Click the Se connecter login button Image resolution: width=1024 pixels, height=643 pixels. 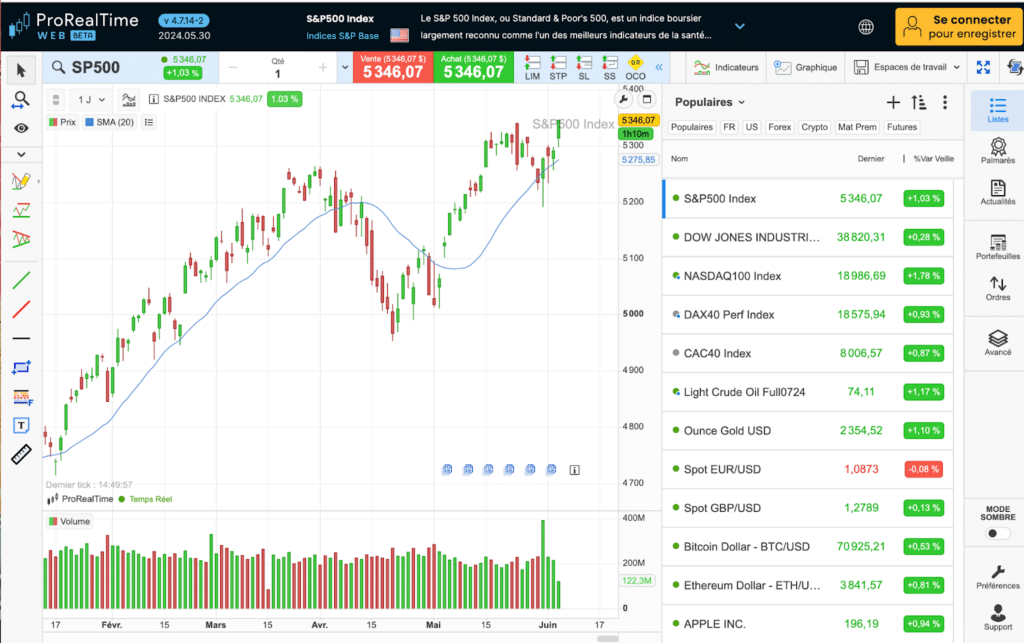click(959, 27)
